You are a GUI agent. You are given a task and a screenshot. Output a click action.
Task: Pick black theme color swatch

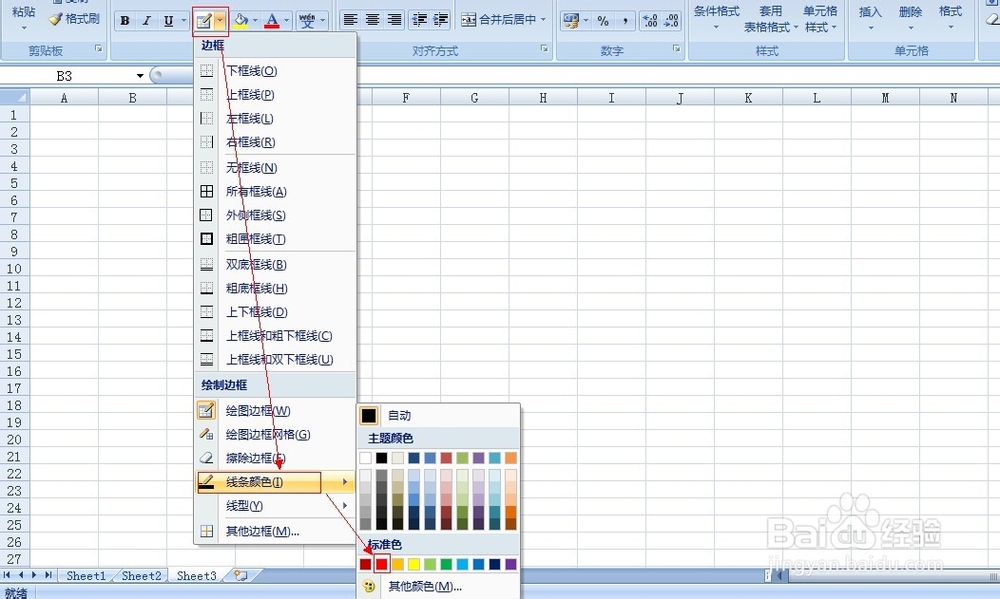coord(381,458)
